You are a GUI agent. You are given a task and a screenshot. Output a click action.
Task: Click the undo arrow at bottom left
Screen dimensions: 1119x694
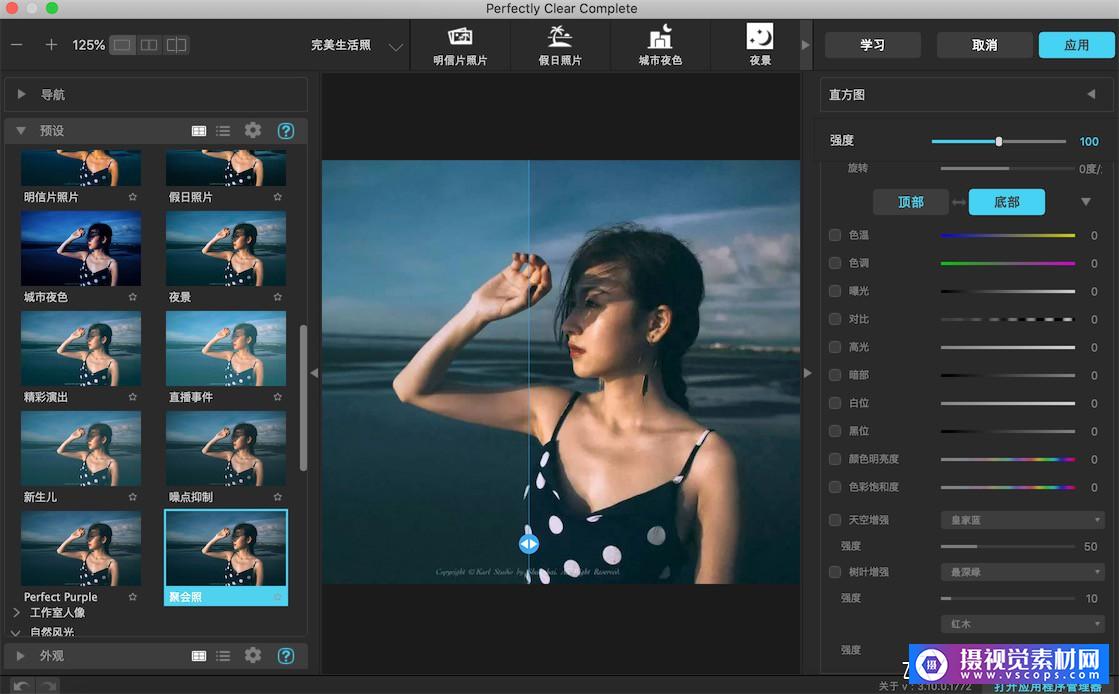(x=21, y=685)
